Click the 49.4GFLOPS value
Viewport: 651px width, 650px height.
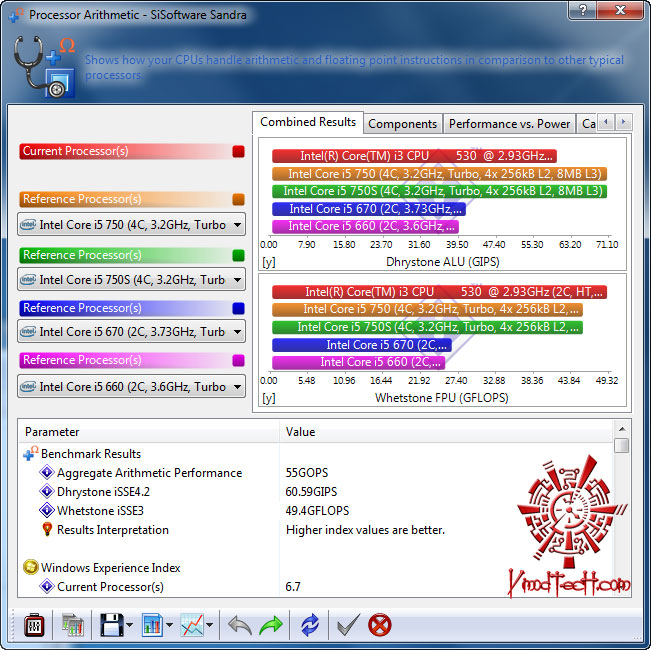coord(317,511)
